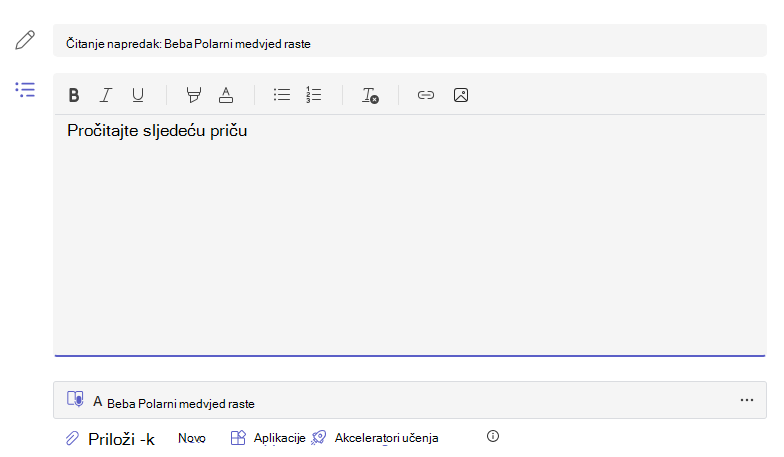The width and height of the screenshot is (784, 457).
Task: Click the paperclip attach icon
Action: coord(72,438)
